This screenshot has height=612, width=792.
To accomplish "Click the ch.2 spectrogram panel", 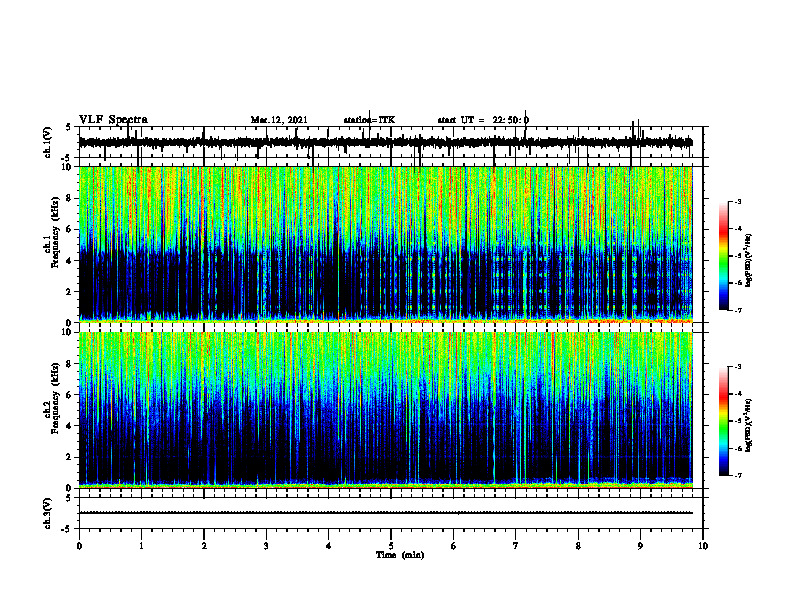I will tap(386, 410).
